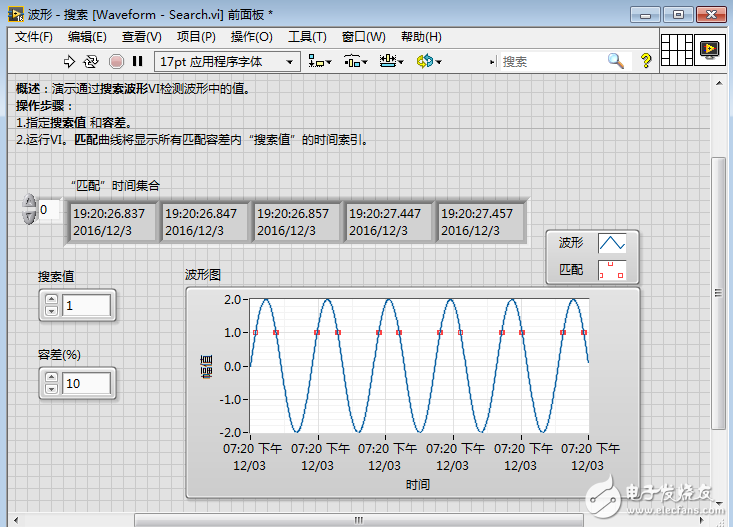Increment the 容差(%) value stepper
This screenshot has height=527, width=733.
coord(51,377)
